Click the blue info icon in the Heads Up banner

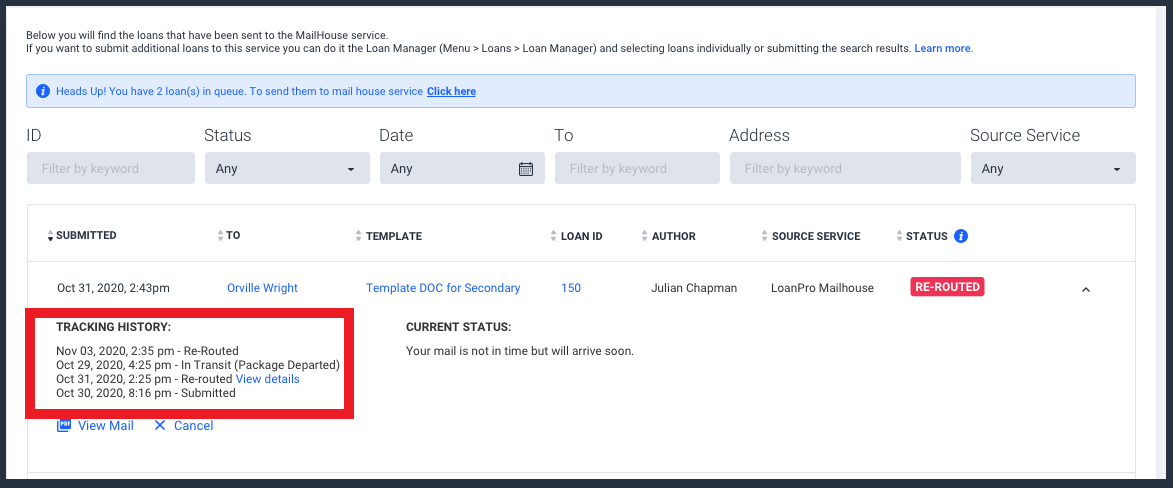pos(43,91)
